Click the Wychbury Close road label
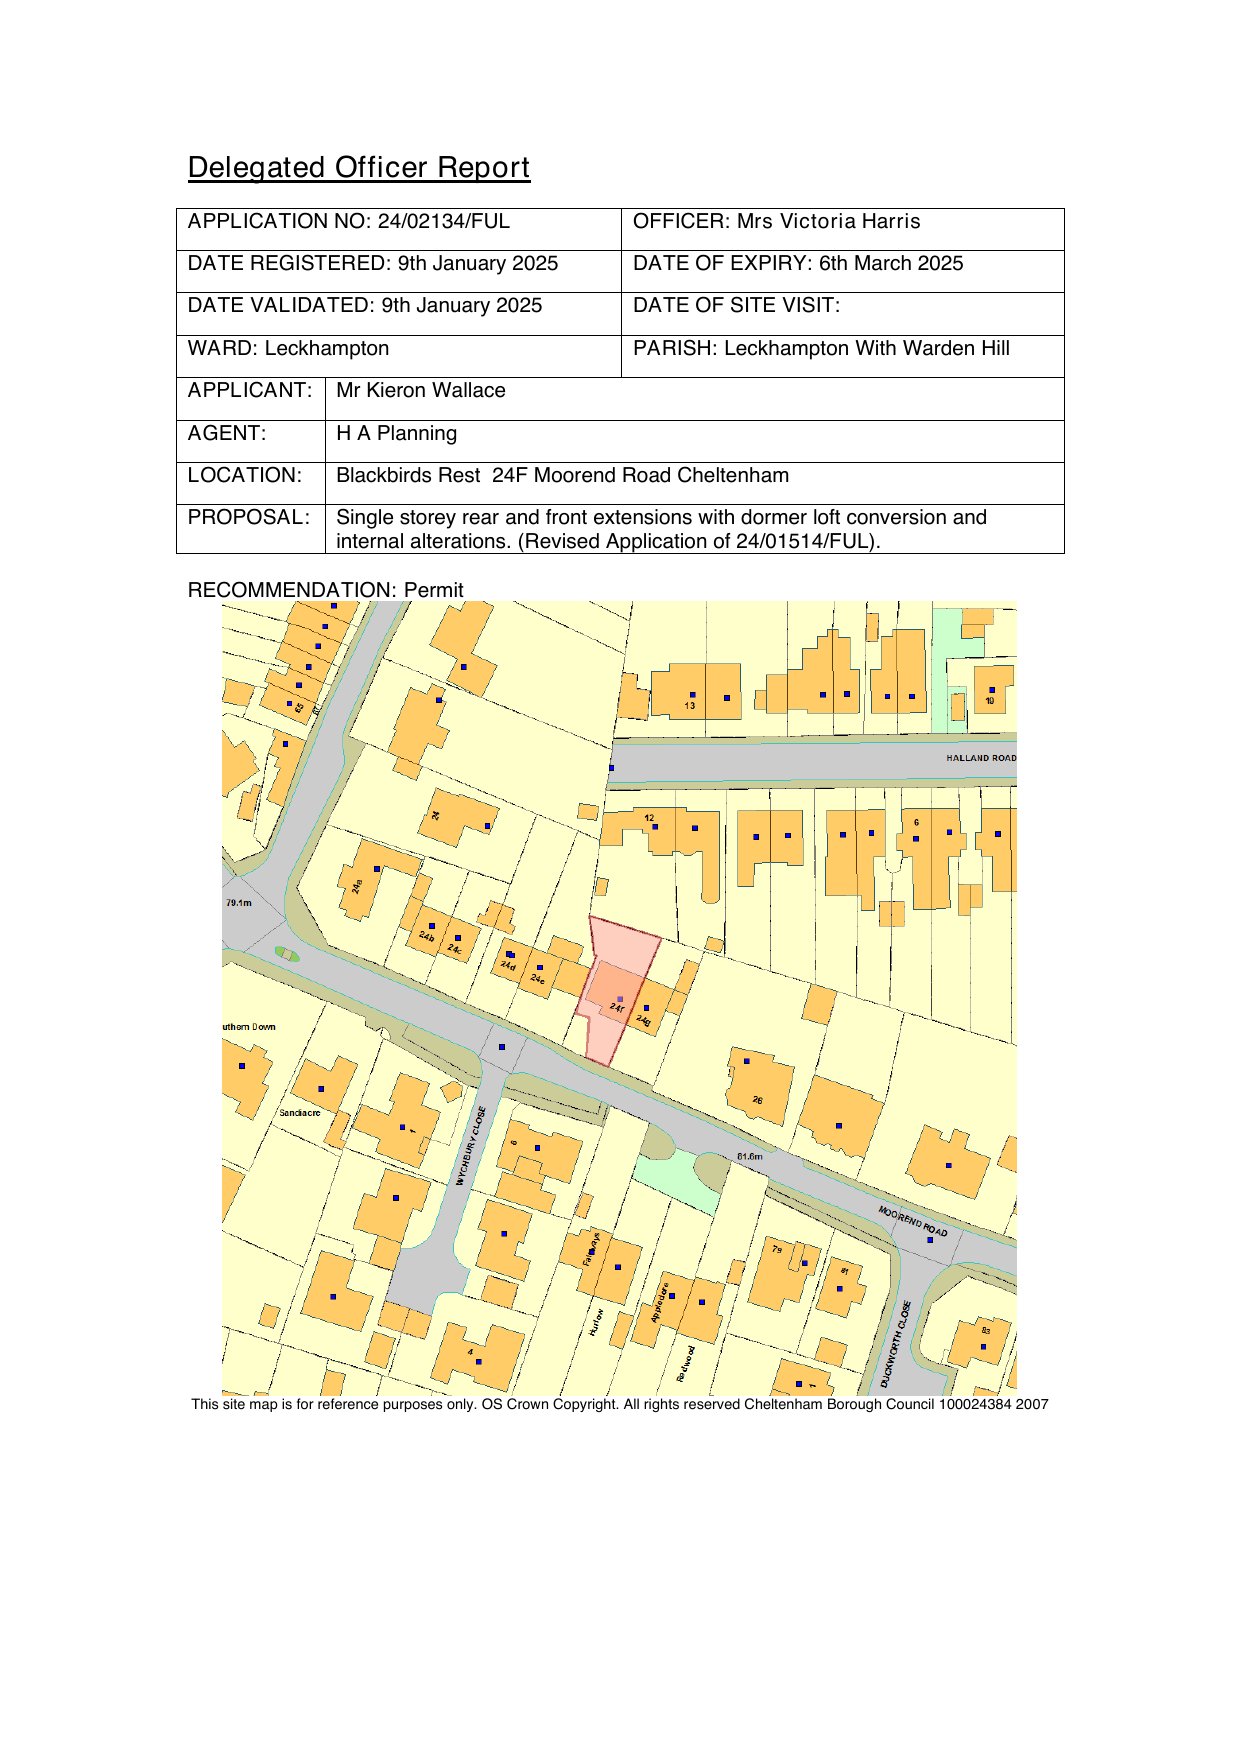This screenshot has height=1754, width=1241. click(x=470, y=1146)
